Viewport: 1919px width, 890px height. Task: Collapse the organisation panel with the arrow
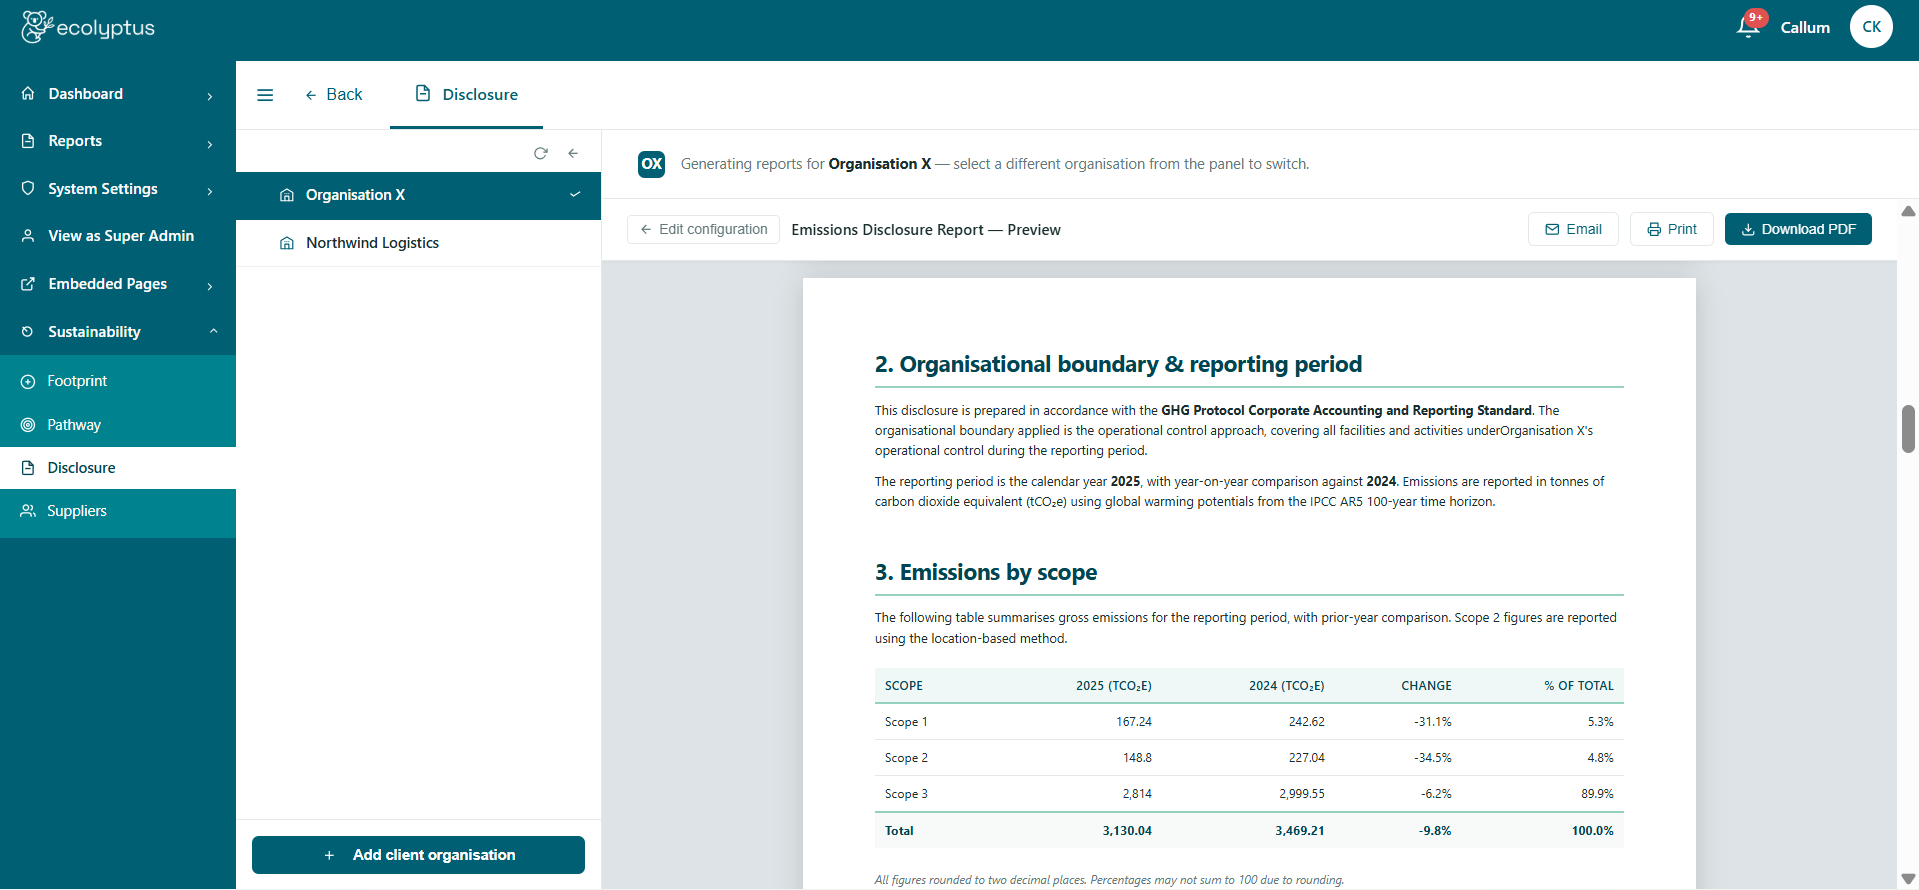click(x=573, y=153)
